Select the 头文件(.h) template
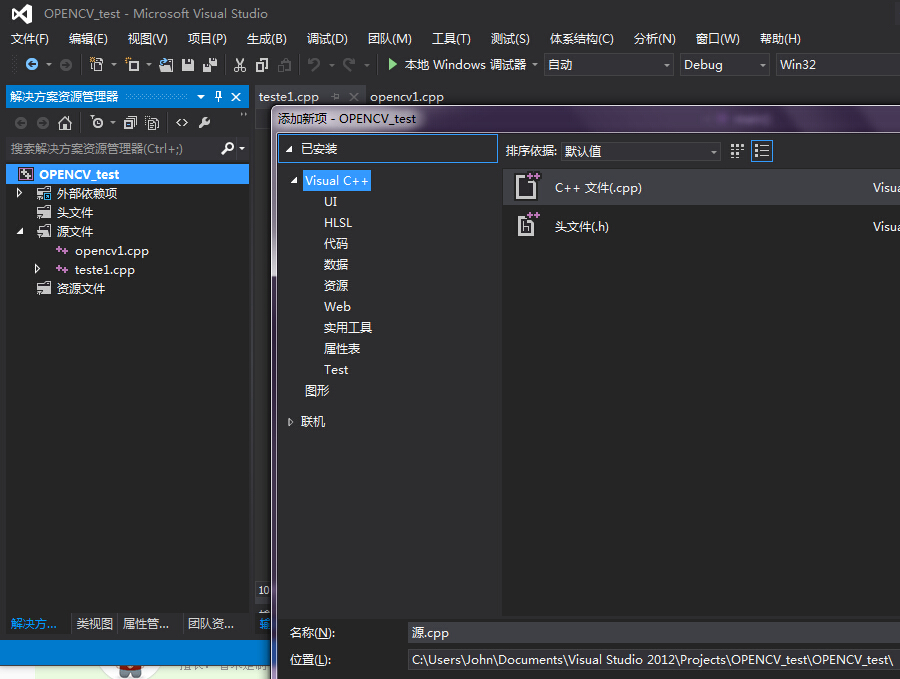Image resolution: width=900 pixels, height=679 pixels. (701, 226)
